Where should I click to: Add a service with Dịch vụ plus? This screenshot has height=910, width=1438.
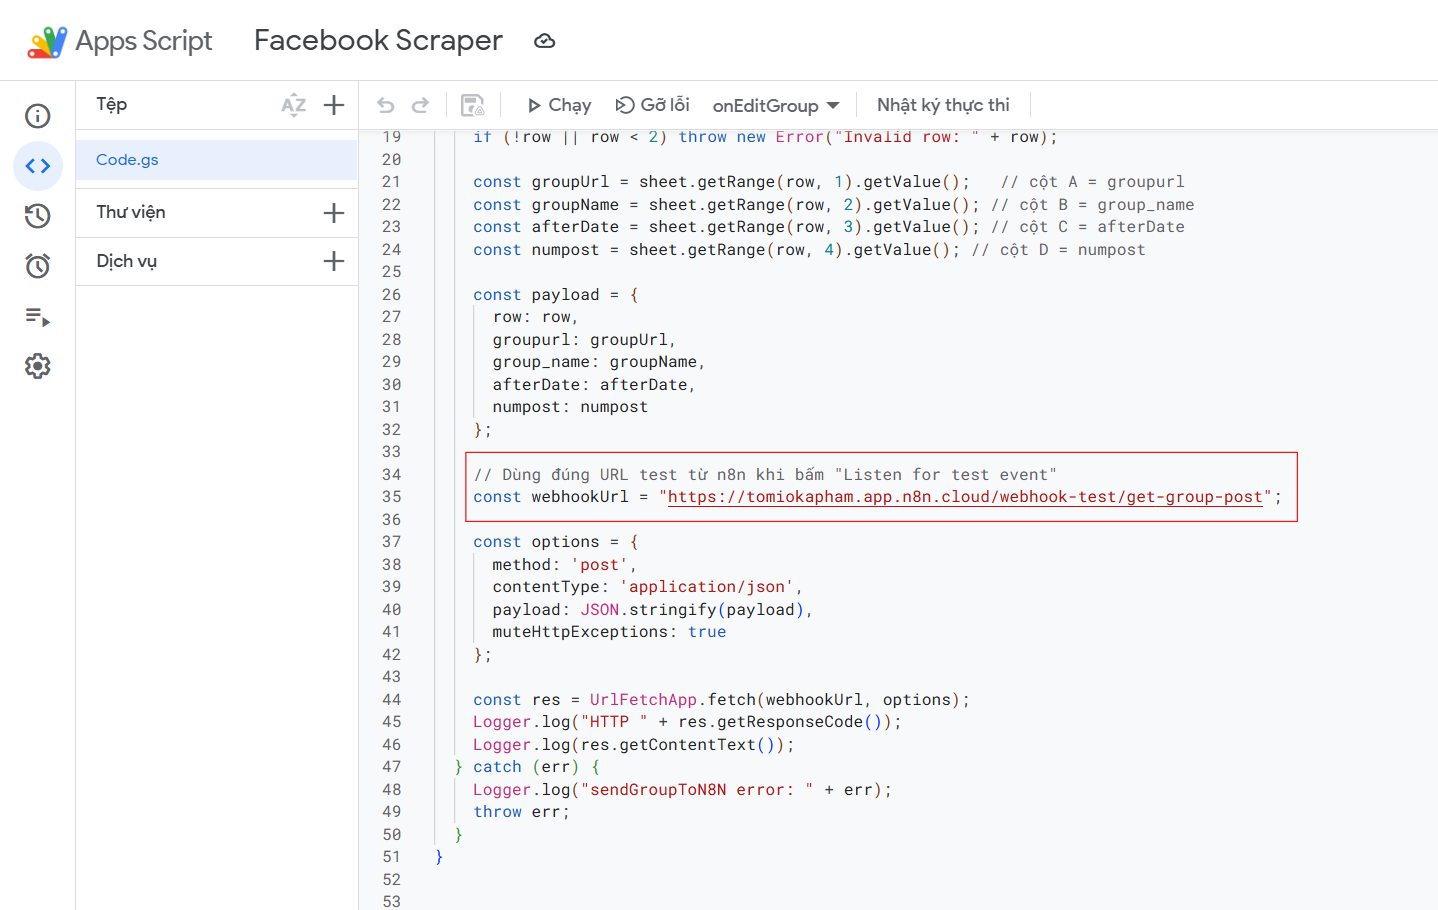click(x=334, y=261)
